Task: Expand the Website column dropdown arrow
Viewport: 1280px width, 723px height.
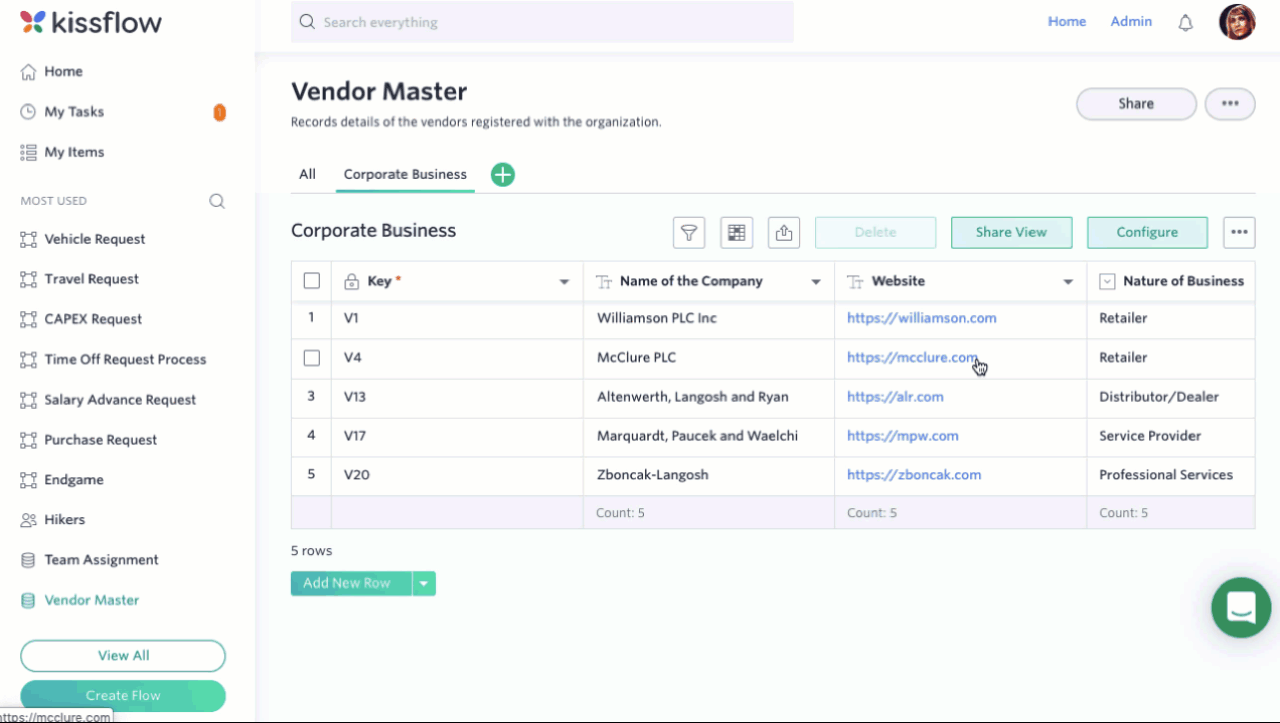Action: [x=1068, y=282]
